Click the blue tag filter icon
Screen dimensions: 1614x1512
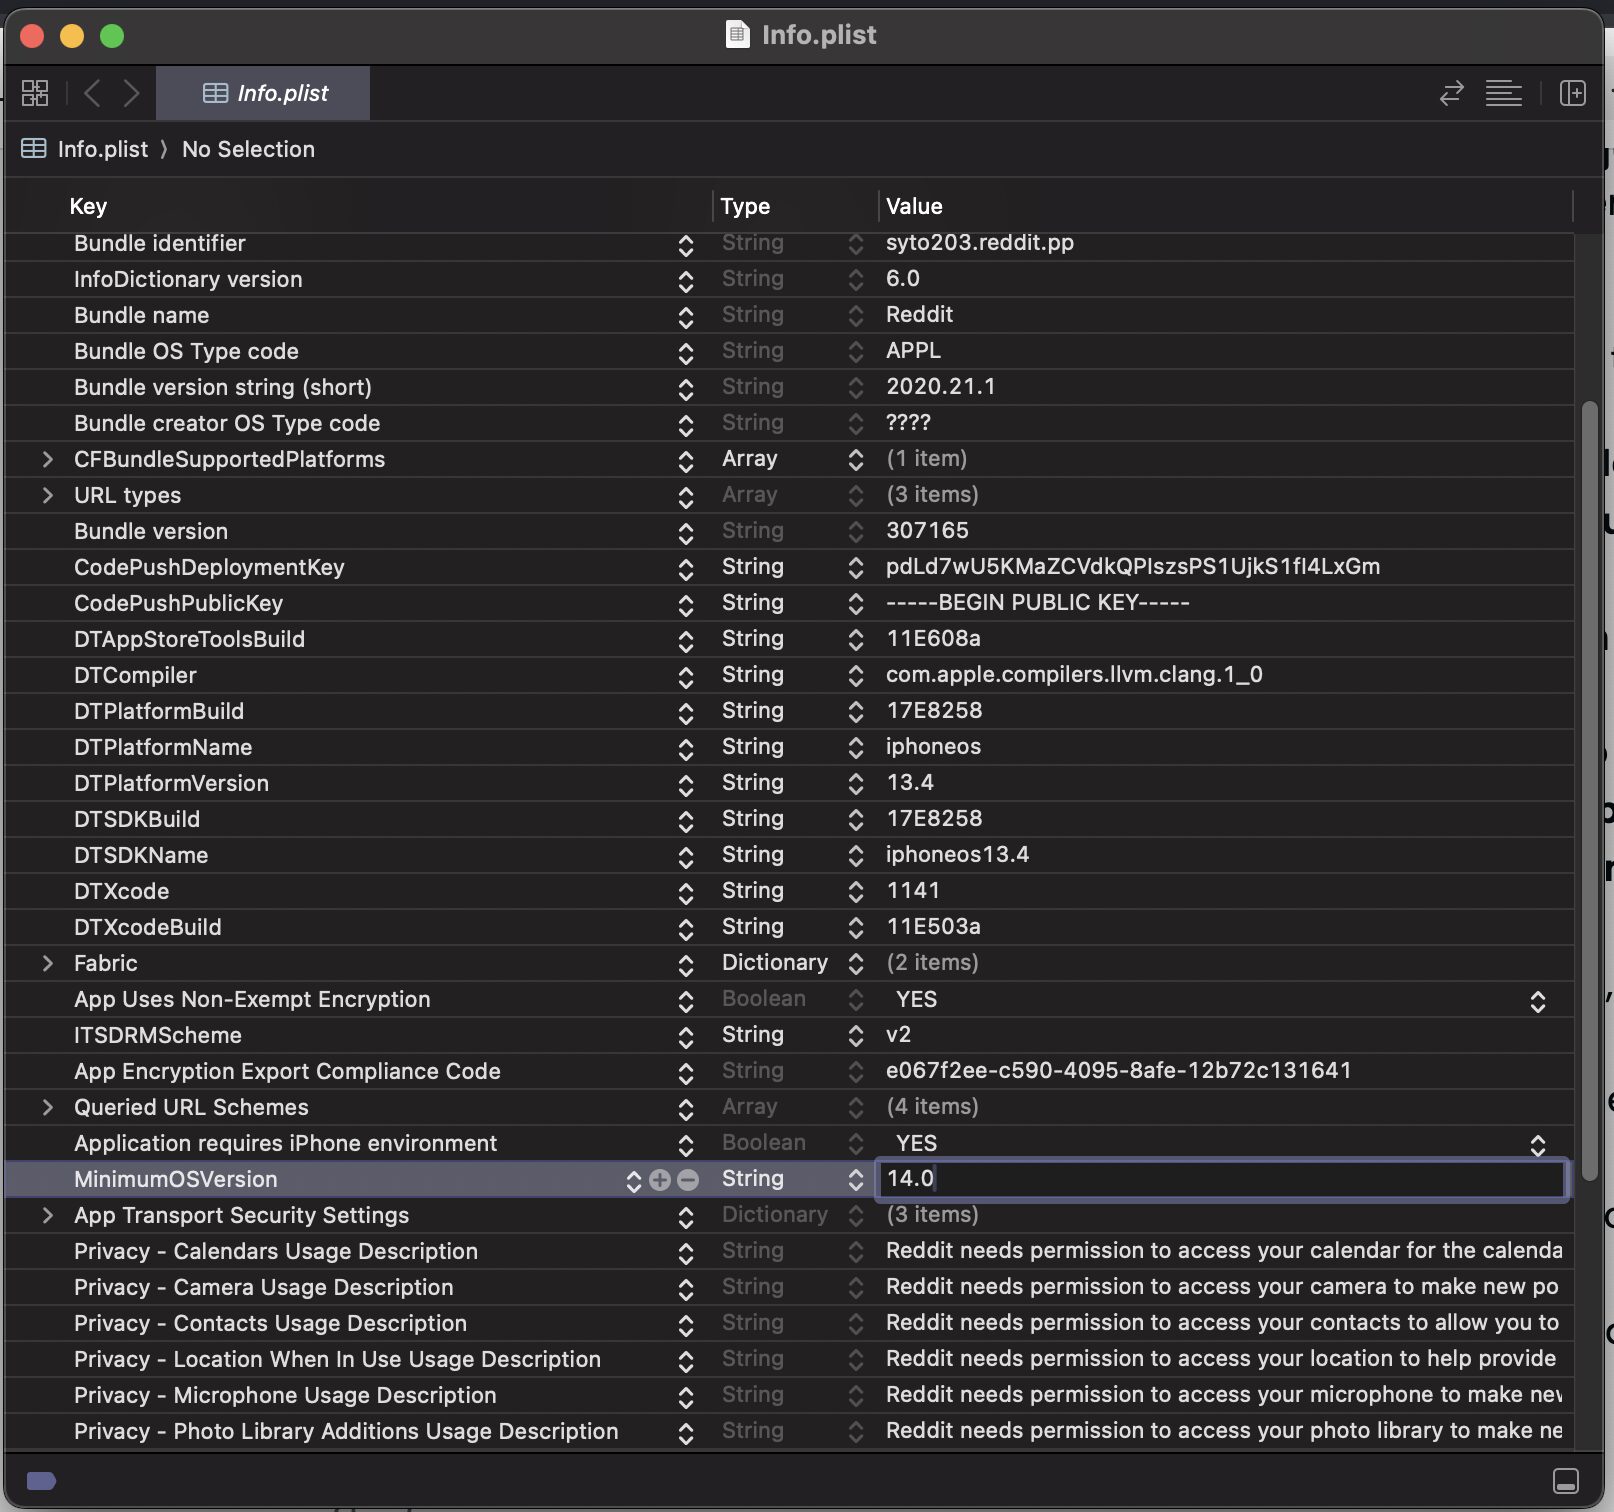(x=41, y=1481)
